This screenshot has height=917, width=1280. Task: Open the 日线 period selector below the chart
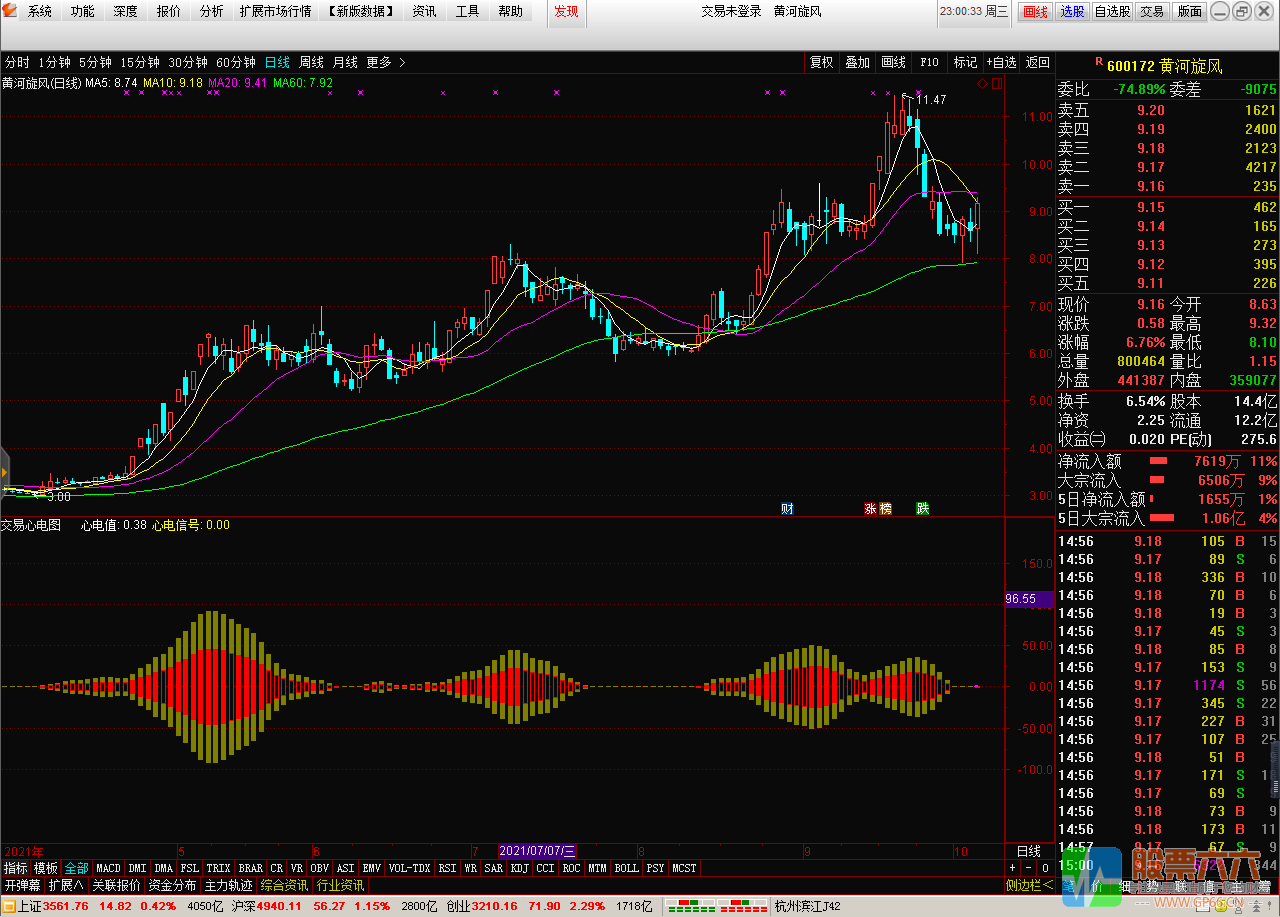point(1029,851)
